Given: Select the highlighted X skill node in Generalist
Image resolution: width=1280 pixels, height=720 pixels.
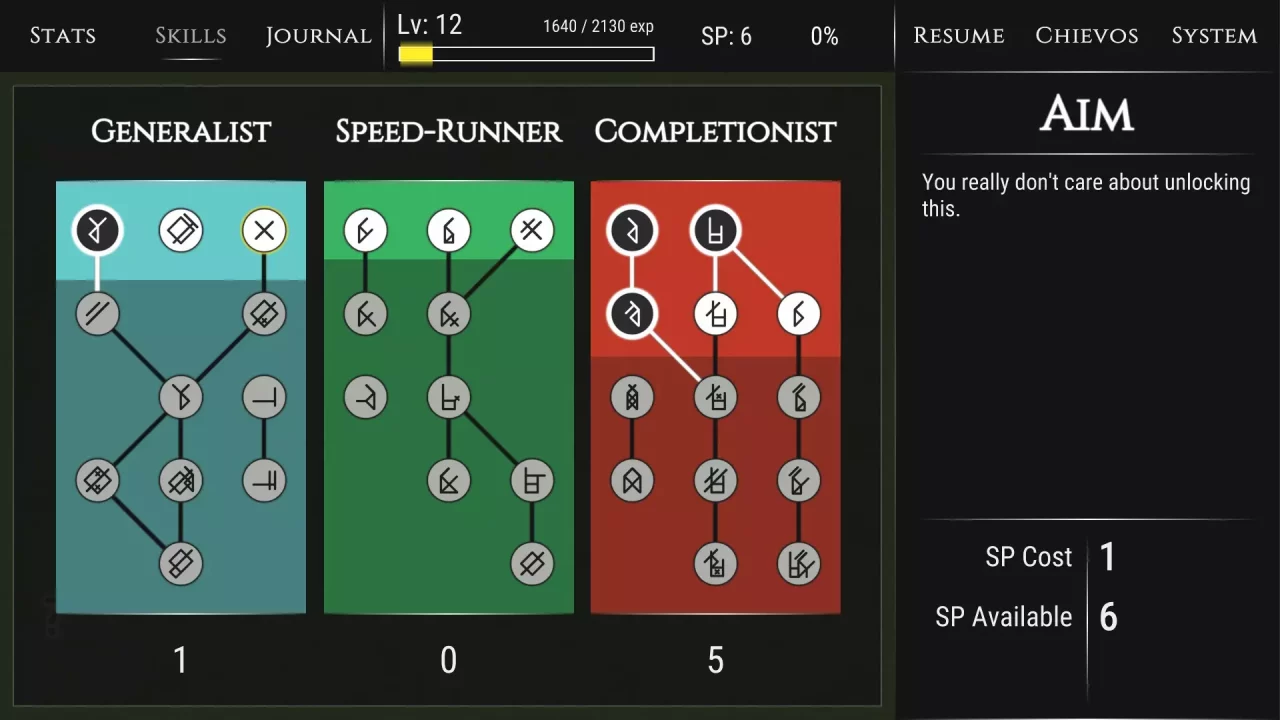Looking at the screenshot, I should click(264, 232).
